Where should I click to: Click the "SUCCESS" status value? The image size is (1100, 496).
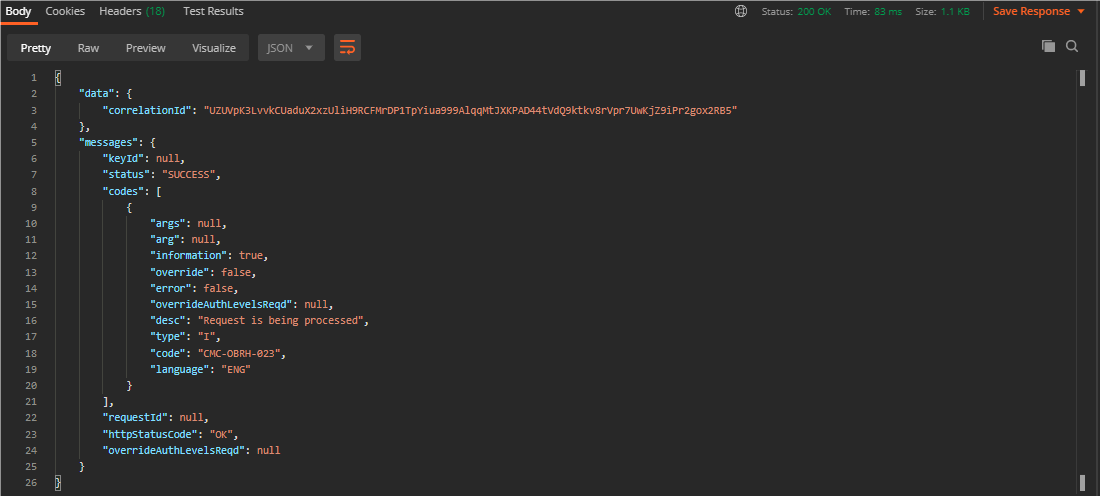tap(189, 174)
